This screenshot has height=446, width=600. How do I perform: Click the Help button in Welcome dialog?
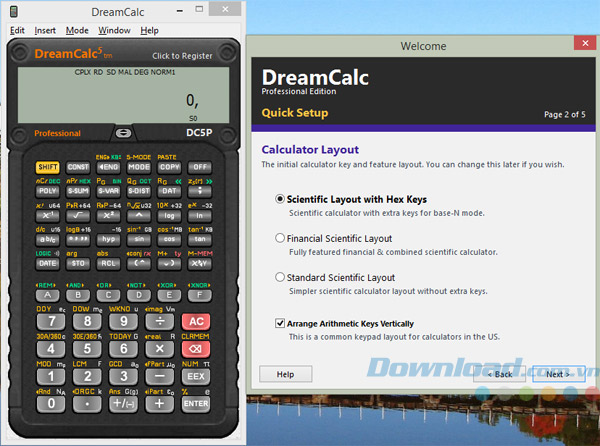pyautogui.click(x=285, y=374)
